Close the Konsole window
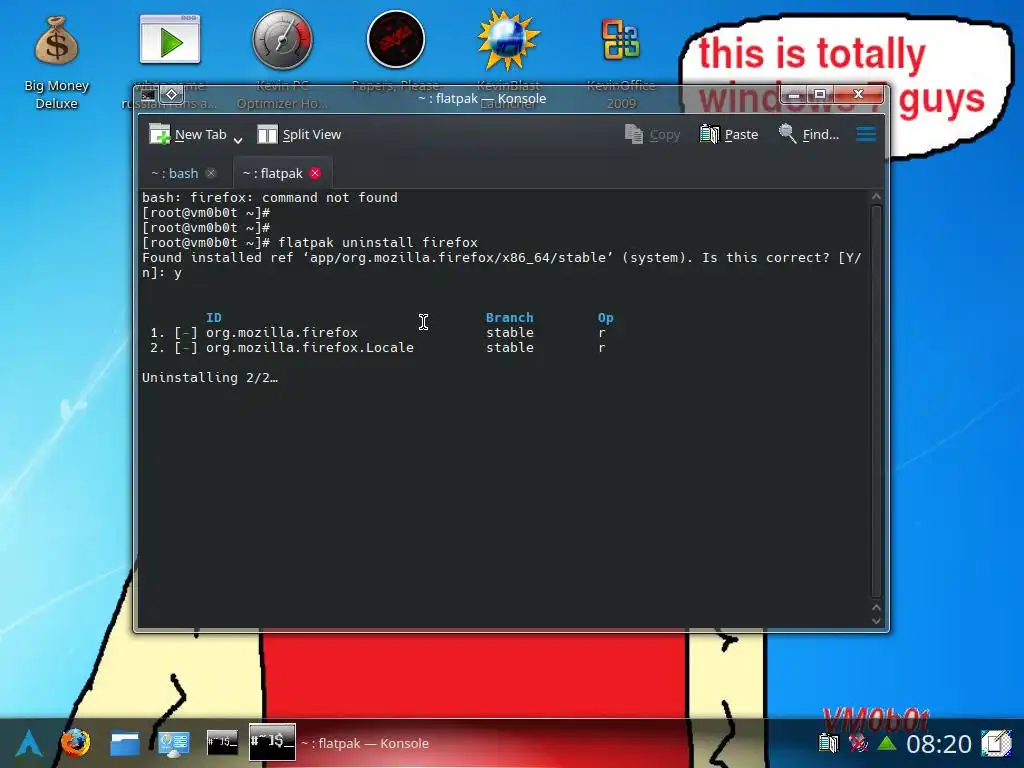The width and height of the screenshot is (1024, 768). click(x=858, y=95)
